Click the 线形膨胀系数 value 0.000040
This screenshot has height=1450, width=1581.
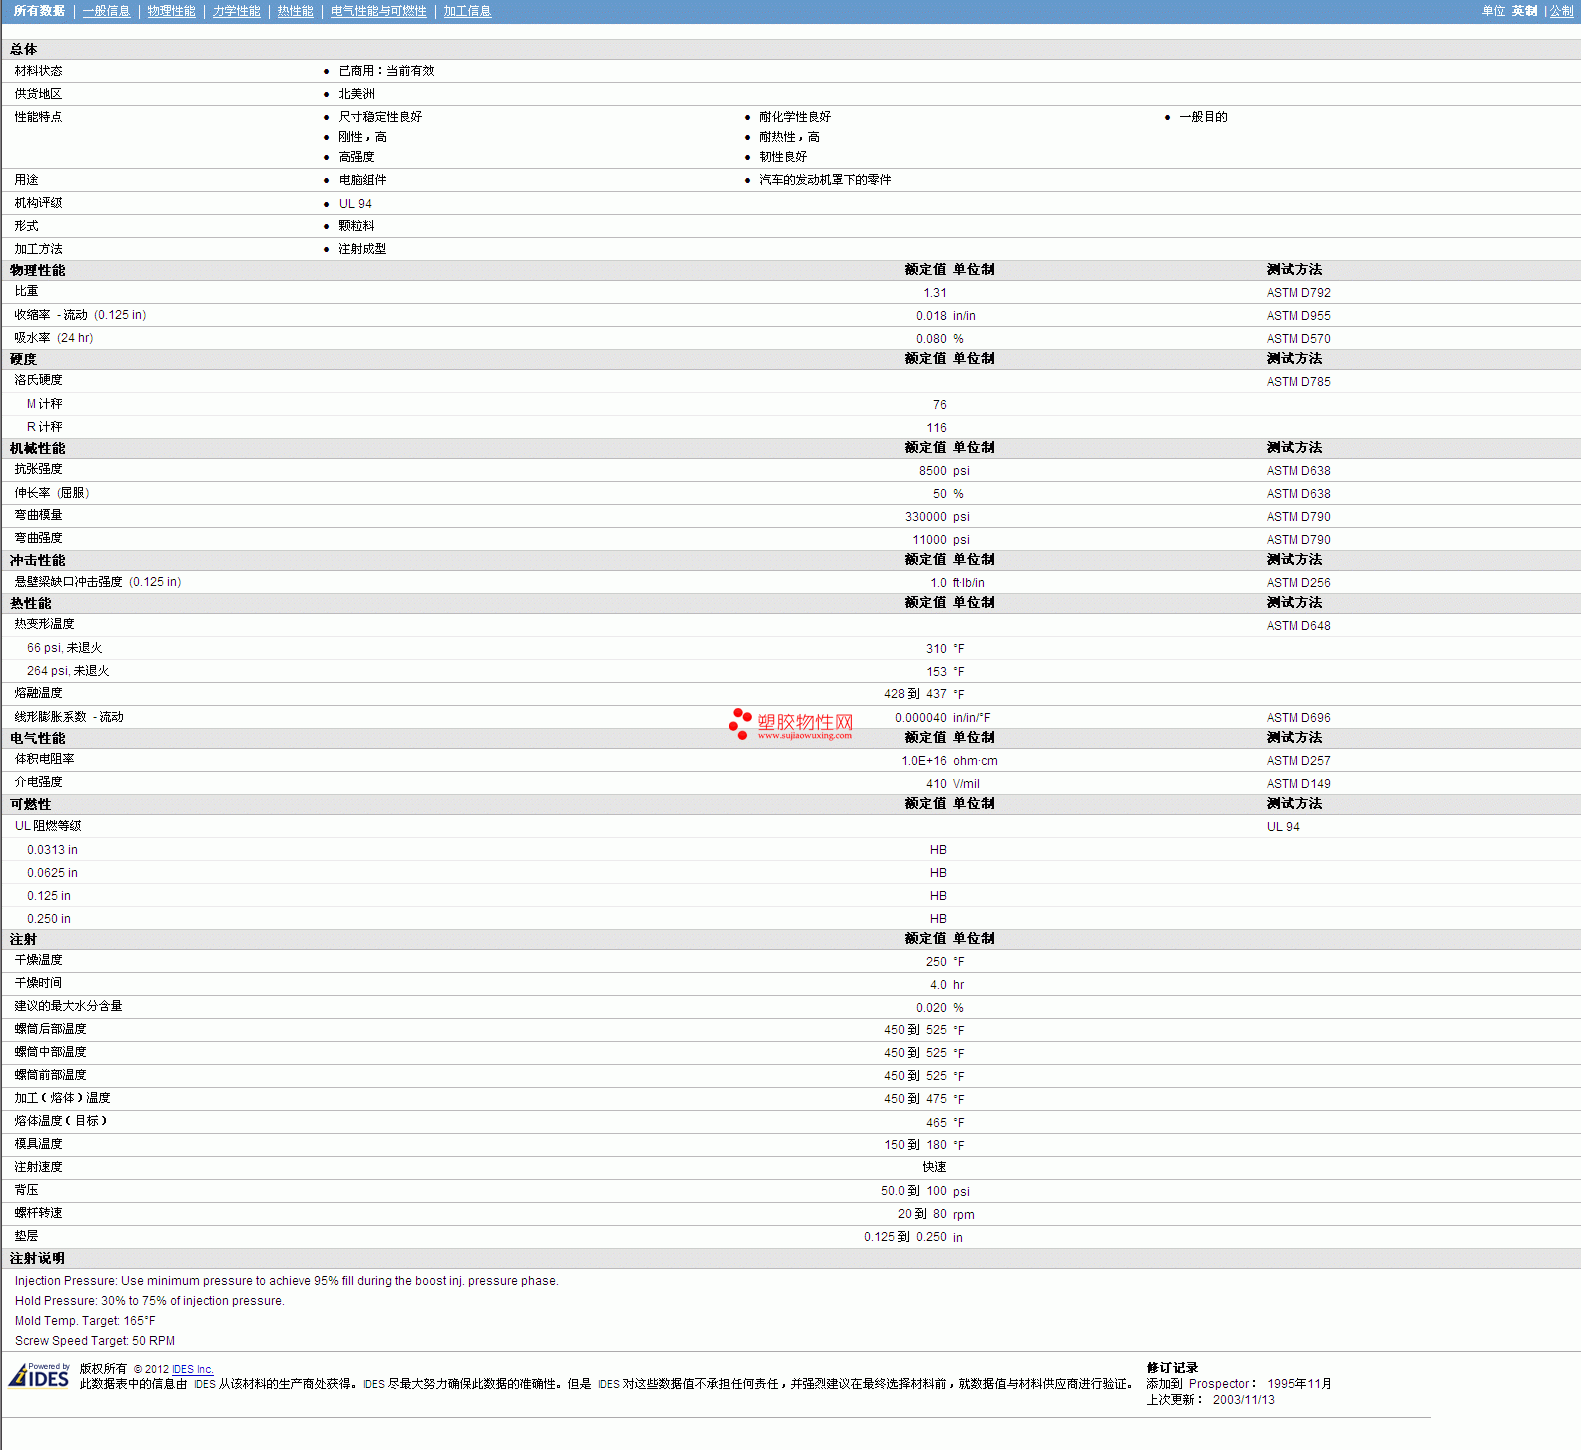coord(921,718)
